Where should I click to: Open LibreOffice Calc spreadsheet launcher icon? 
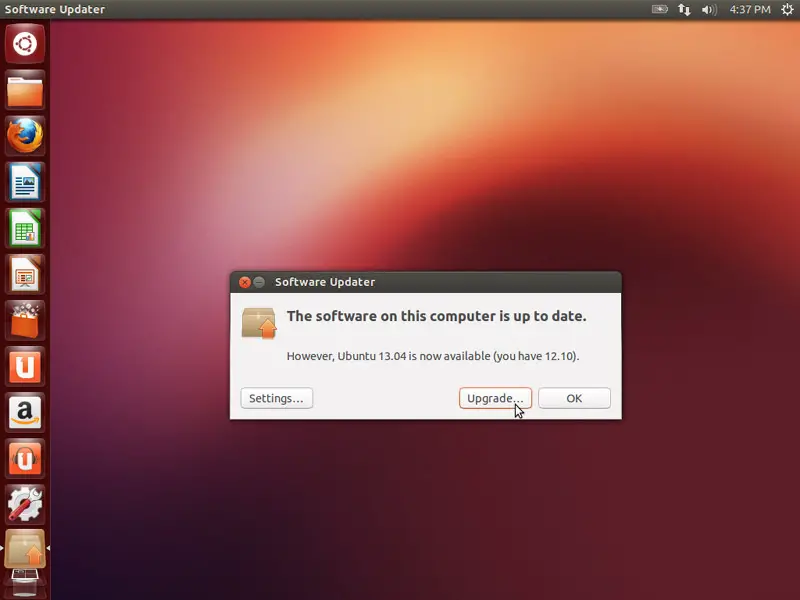25,228
